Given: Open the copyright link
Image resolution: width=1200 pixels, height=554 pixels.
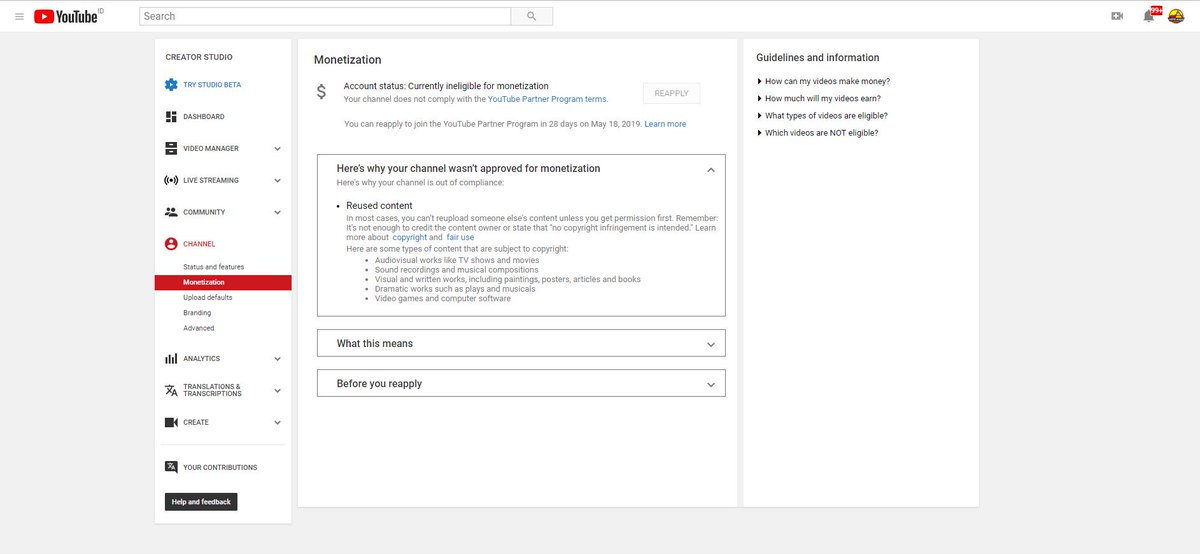Looking at the screenshot, I should point(409,237).
